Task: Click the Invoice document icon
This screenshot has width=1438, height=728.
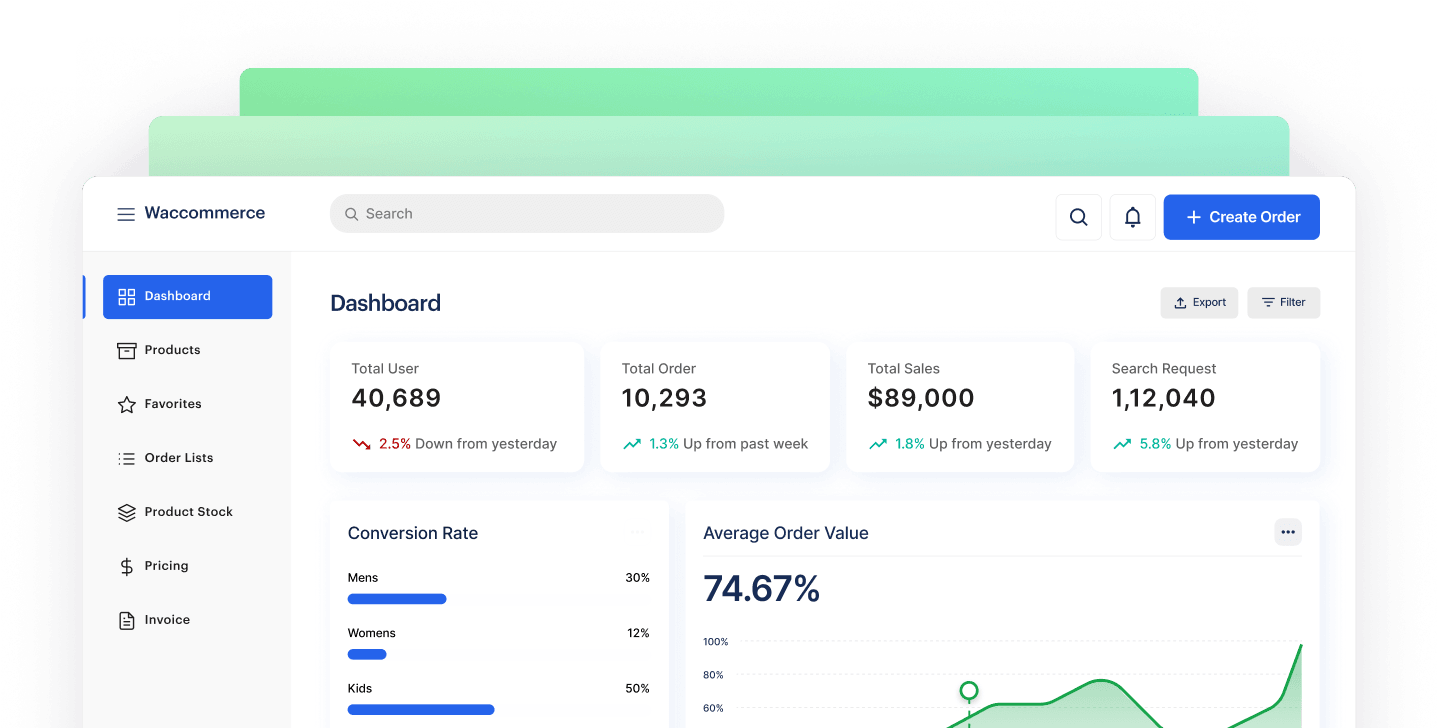Action: (126, 621)
